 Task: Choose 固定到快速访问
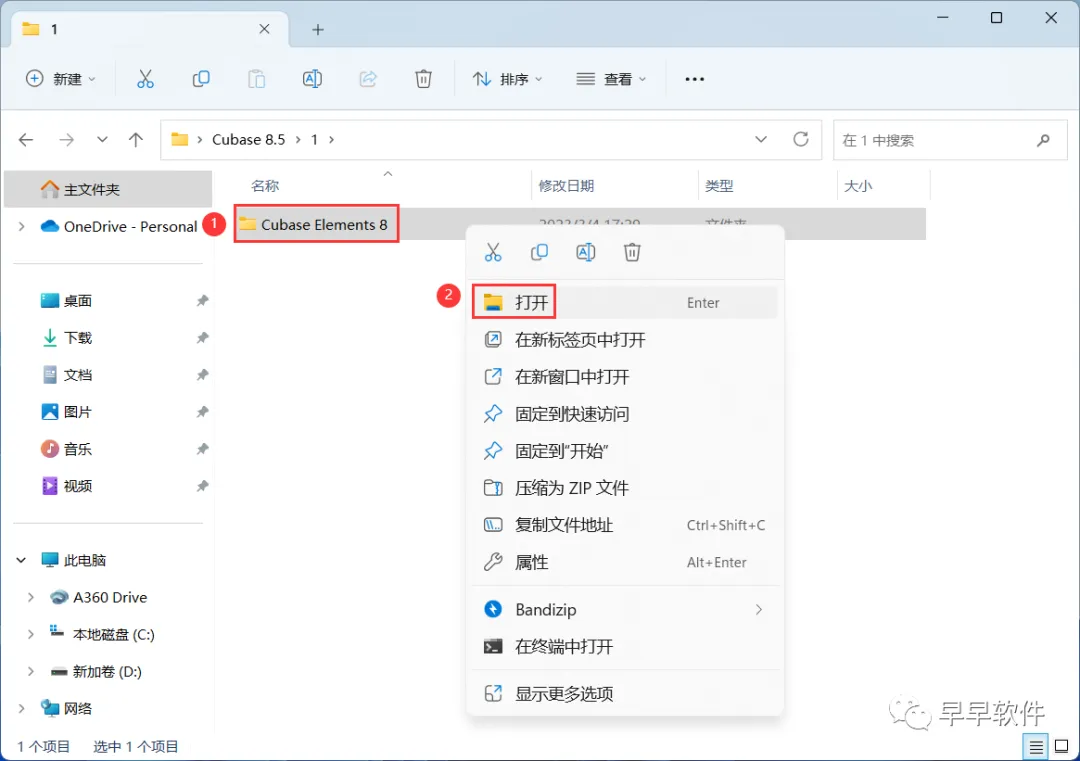tap(625, 414)
